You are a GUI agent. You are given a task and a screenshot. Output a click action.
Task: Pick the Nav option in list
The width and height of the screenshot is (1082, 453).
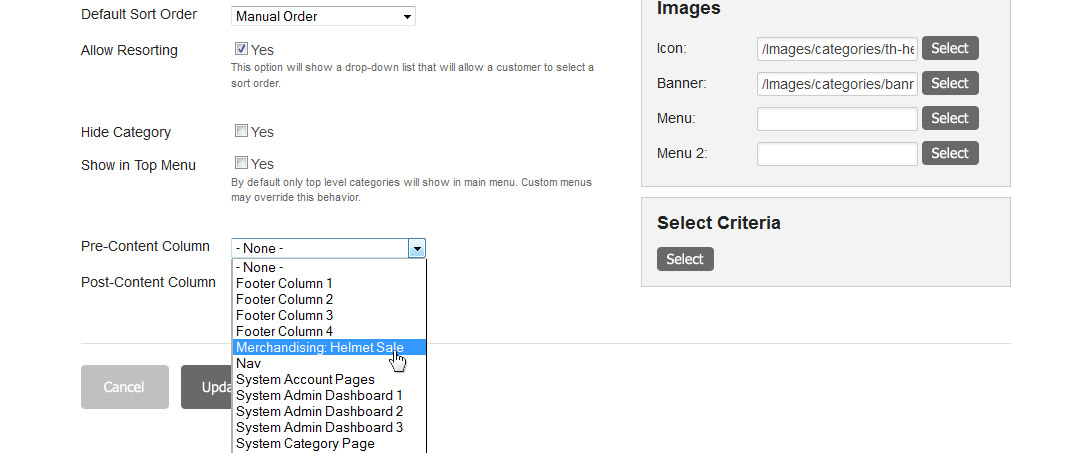click(329, 363)
